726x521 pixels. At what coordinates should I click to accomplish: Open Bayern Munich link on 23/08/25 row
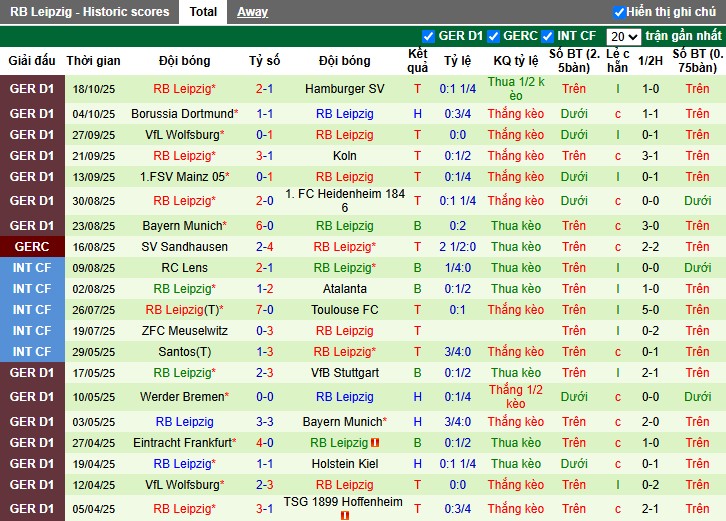pos(184,226)
